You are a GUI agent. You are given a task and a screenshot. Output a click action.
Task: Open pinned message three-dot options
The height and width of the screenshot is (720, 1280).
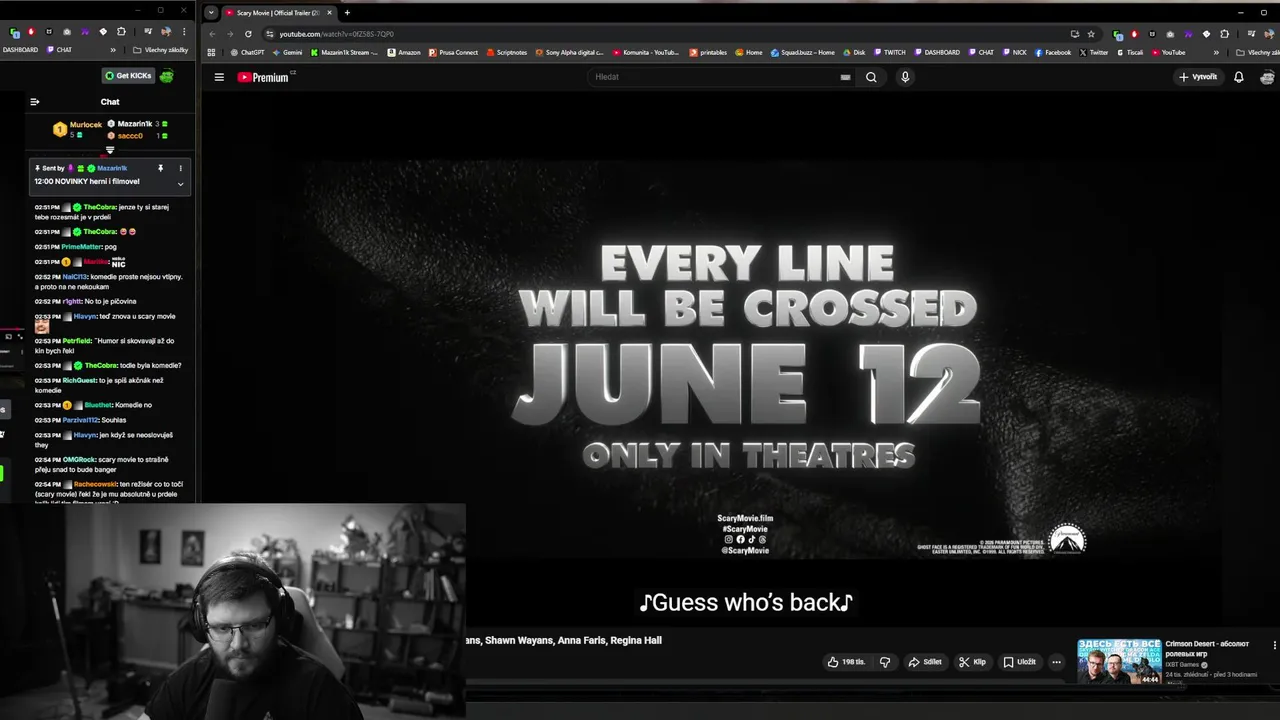click(x=180, y=168)
